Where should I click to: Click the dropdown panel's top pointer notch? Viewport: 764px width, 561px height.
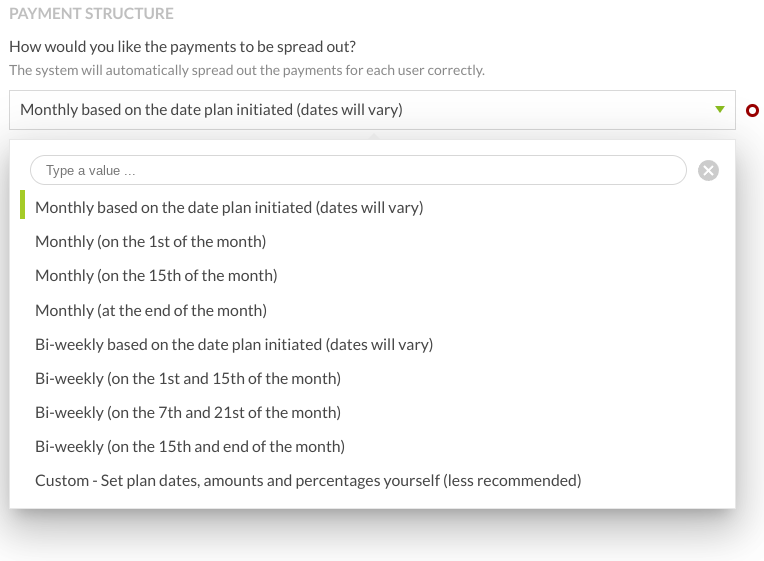(372, 136)
